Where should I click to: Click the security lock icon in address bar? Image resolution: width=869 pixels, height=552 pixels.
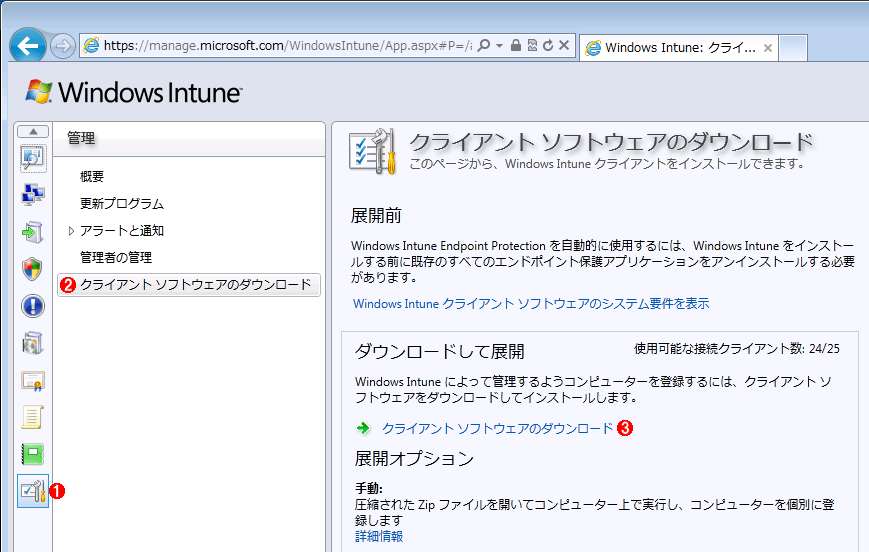[x=515, y=45]
